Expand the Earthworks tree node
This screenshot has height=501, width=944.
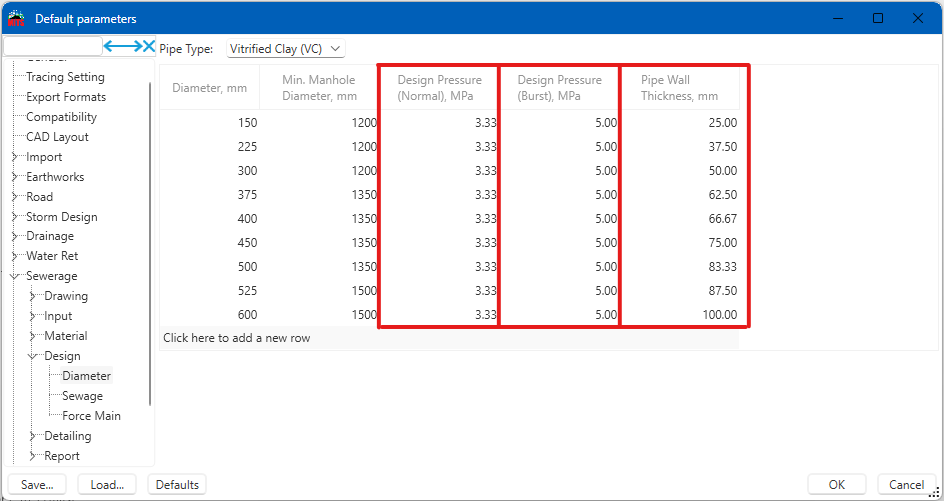pyautogui.click(x=15, y=177)
